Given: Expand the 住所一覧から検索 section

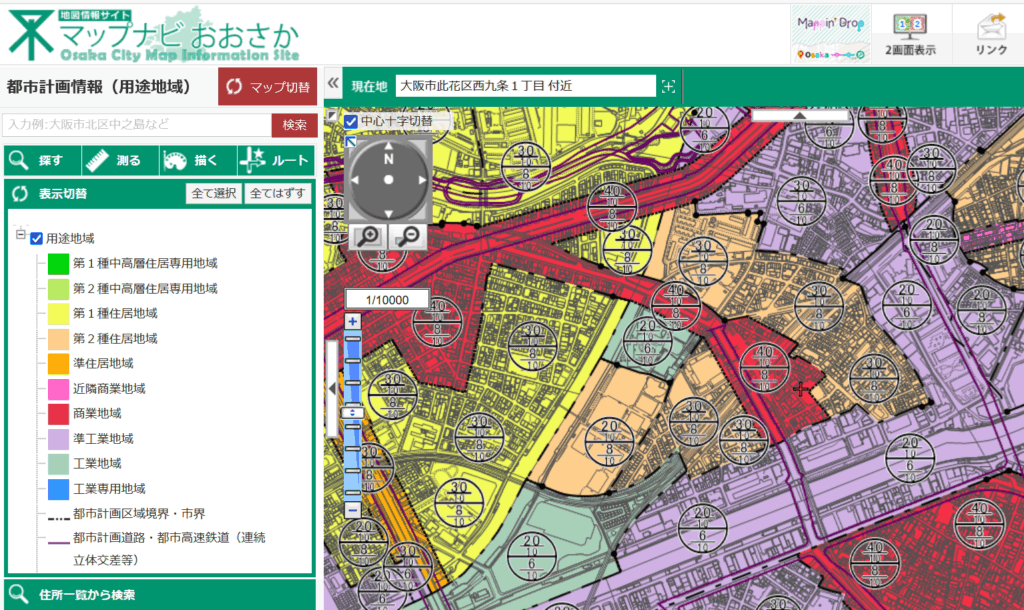Looking at the screenshot, I should [x=160, y=594].
